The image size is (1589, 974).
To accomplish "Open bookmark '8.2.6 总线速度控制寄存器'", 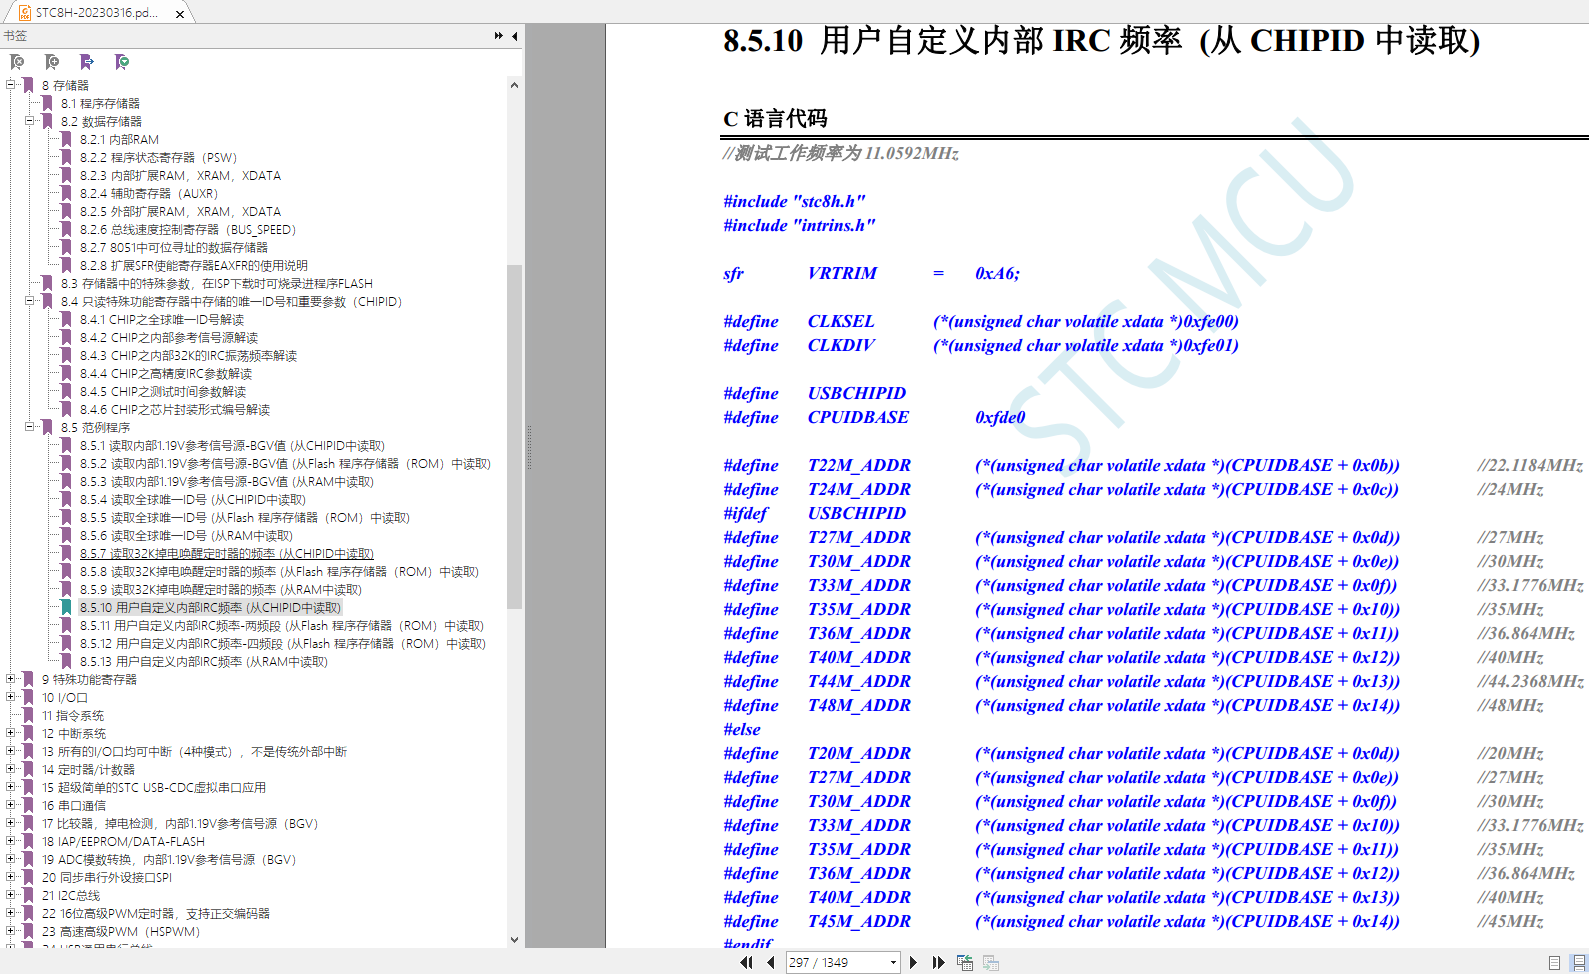I will coord(188,229).
